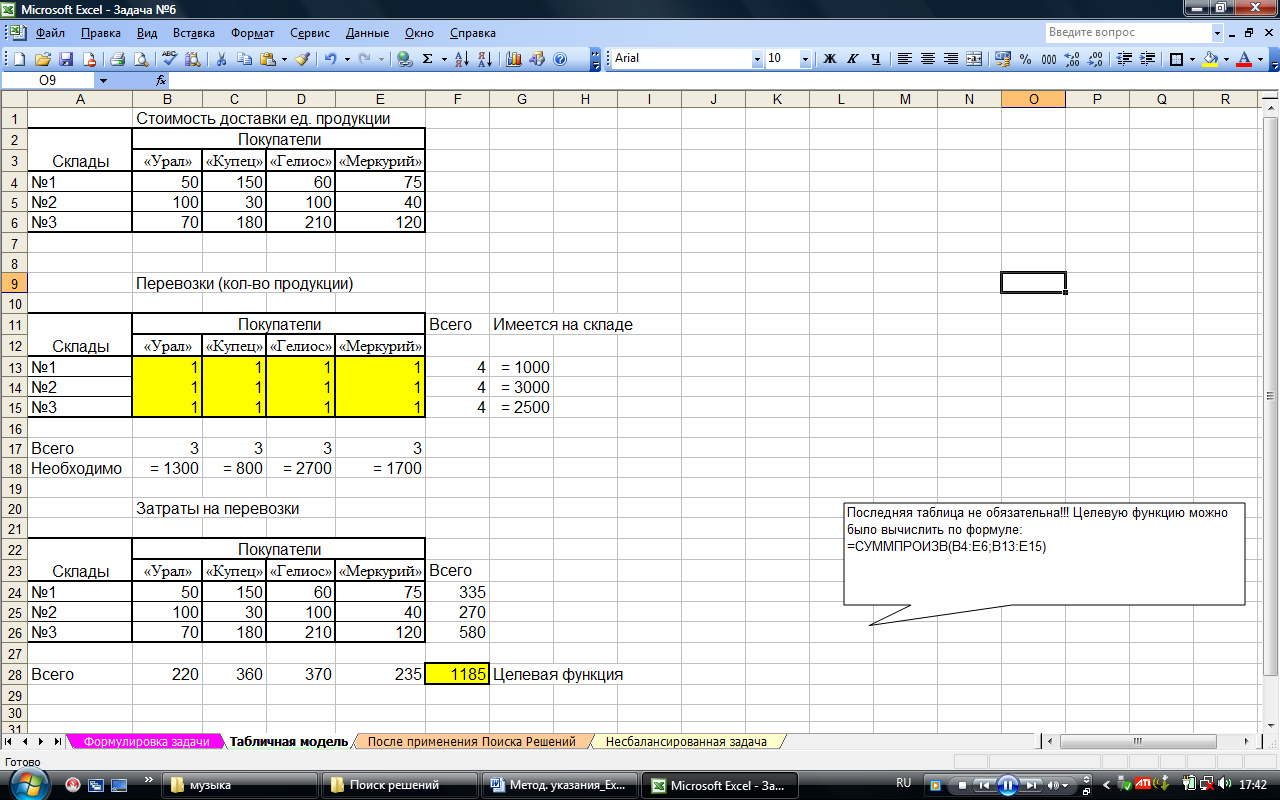Open the Файл menu
This screenshot has width=1280, height=800.
coord(50,33)
